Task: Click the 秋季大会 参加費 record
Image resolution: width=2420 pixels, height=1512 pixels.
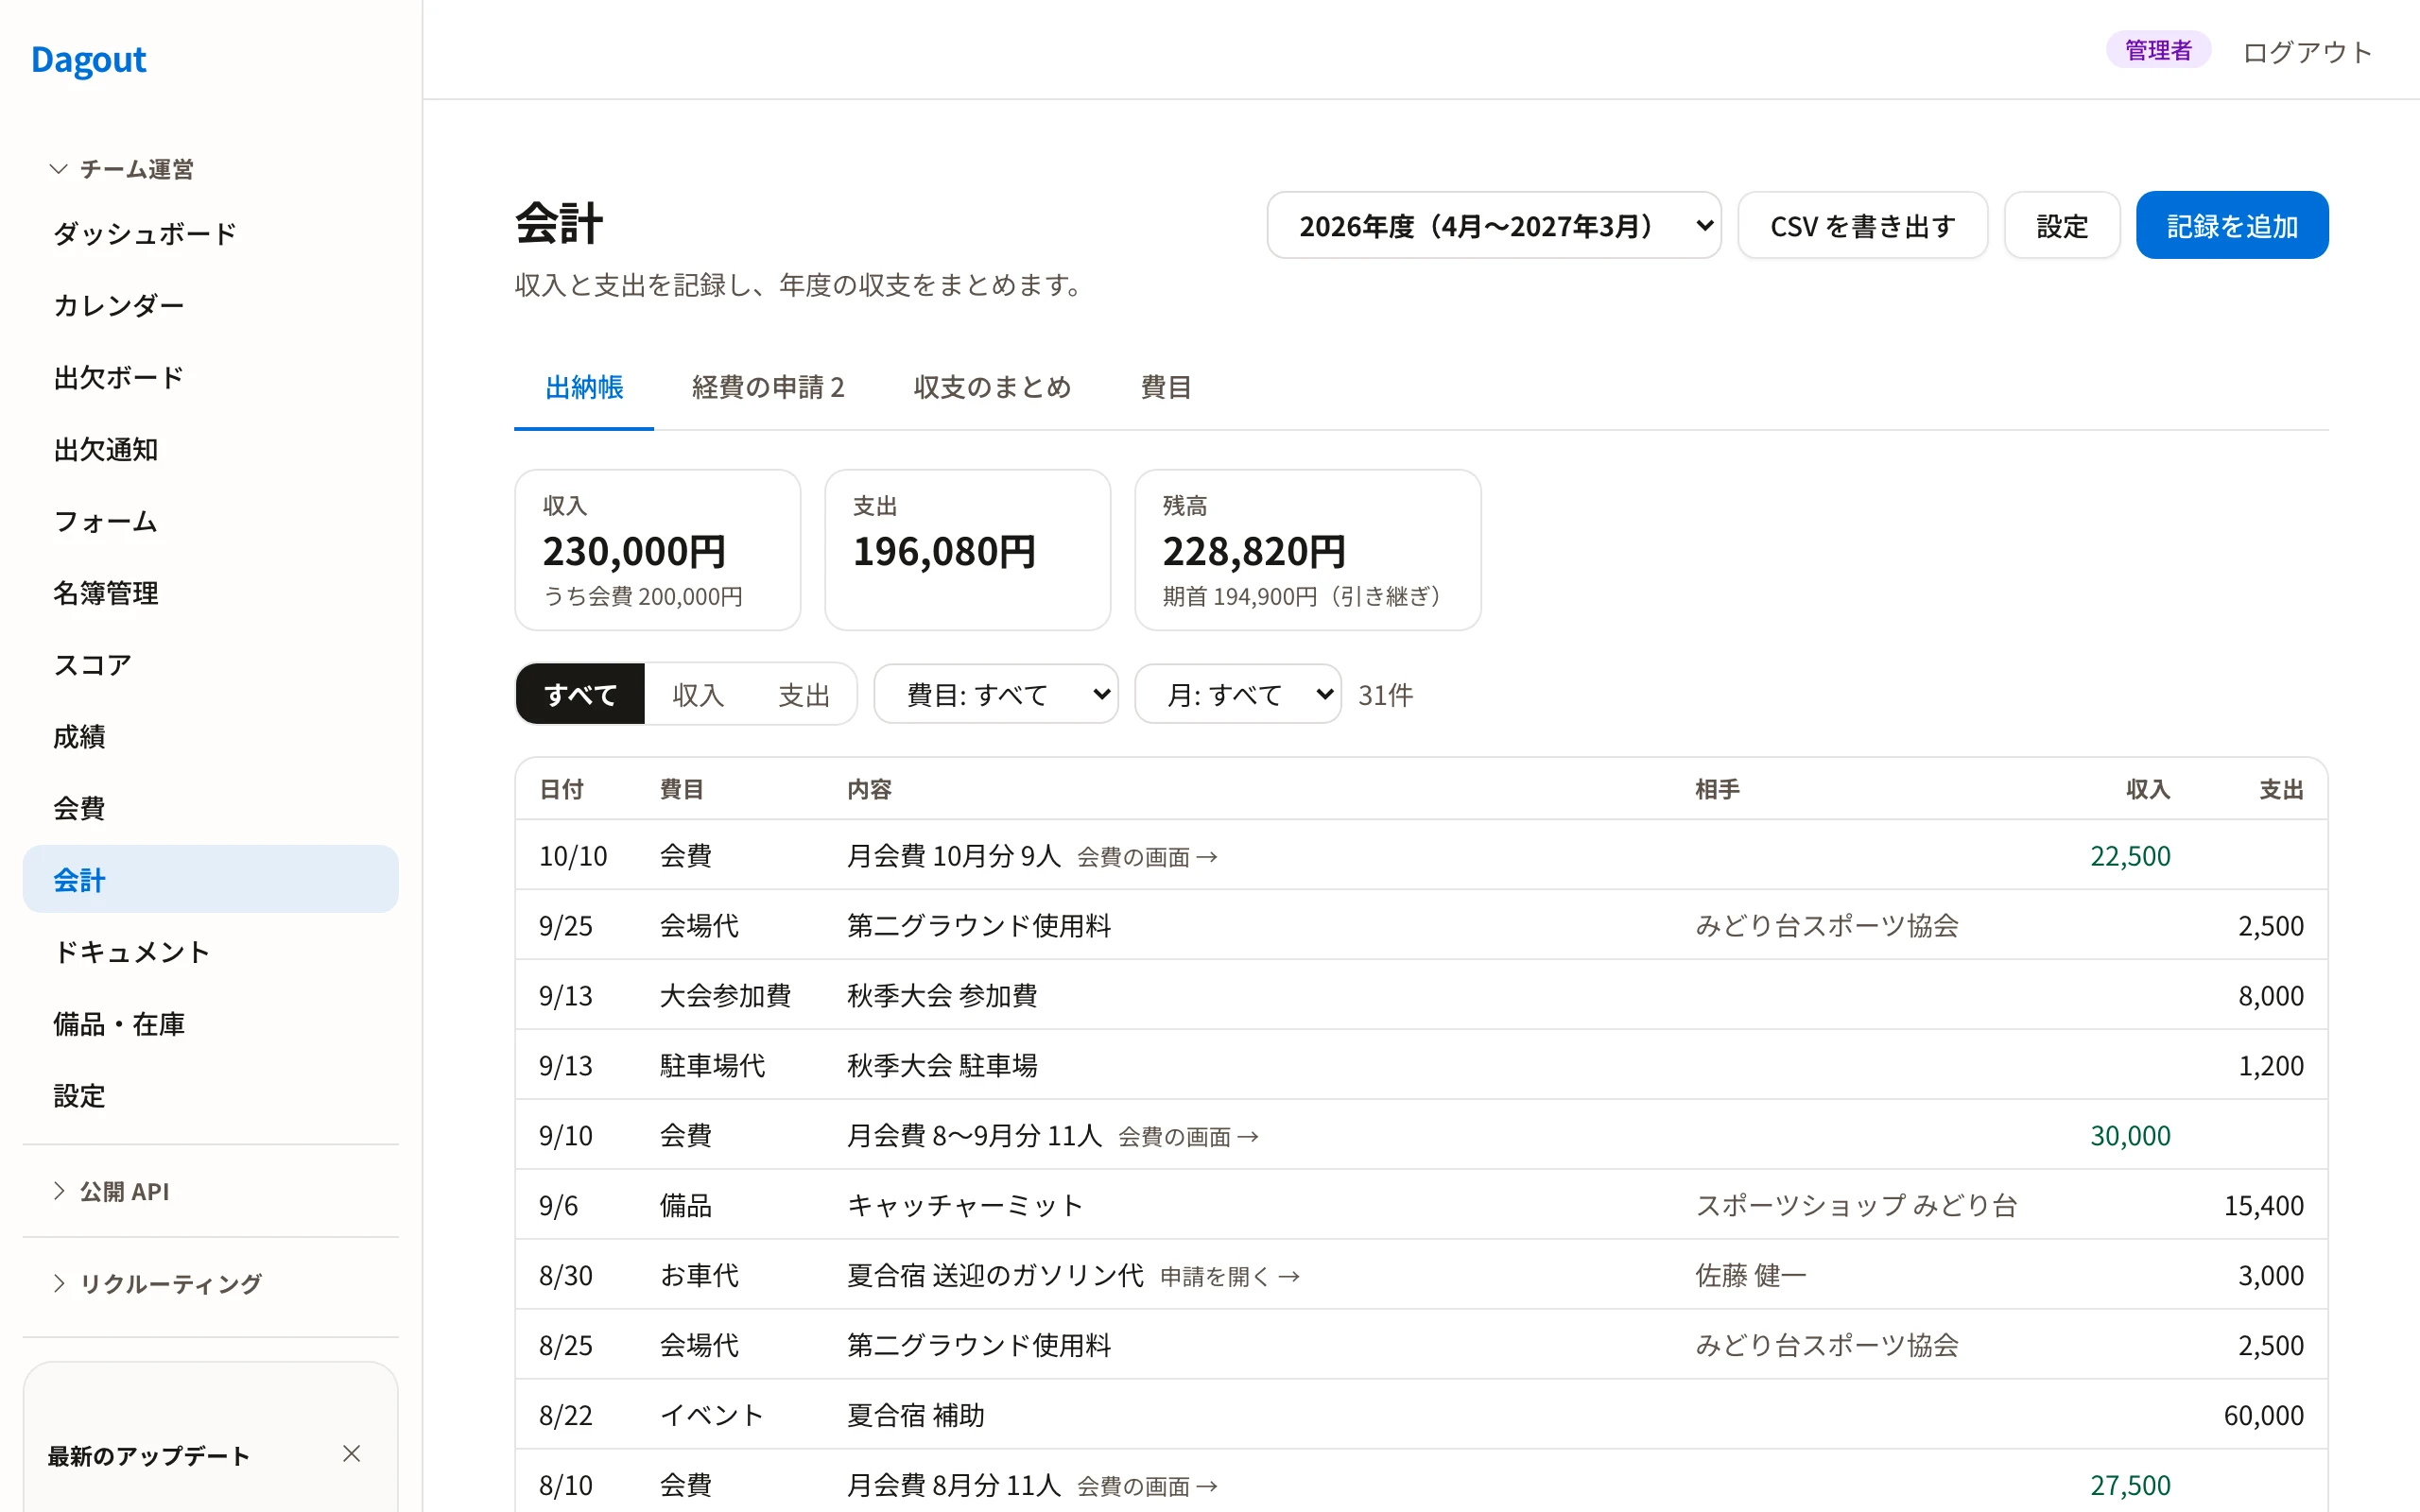Action: click(1421, 995)
